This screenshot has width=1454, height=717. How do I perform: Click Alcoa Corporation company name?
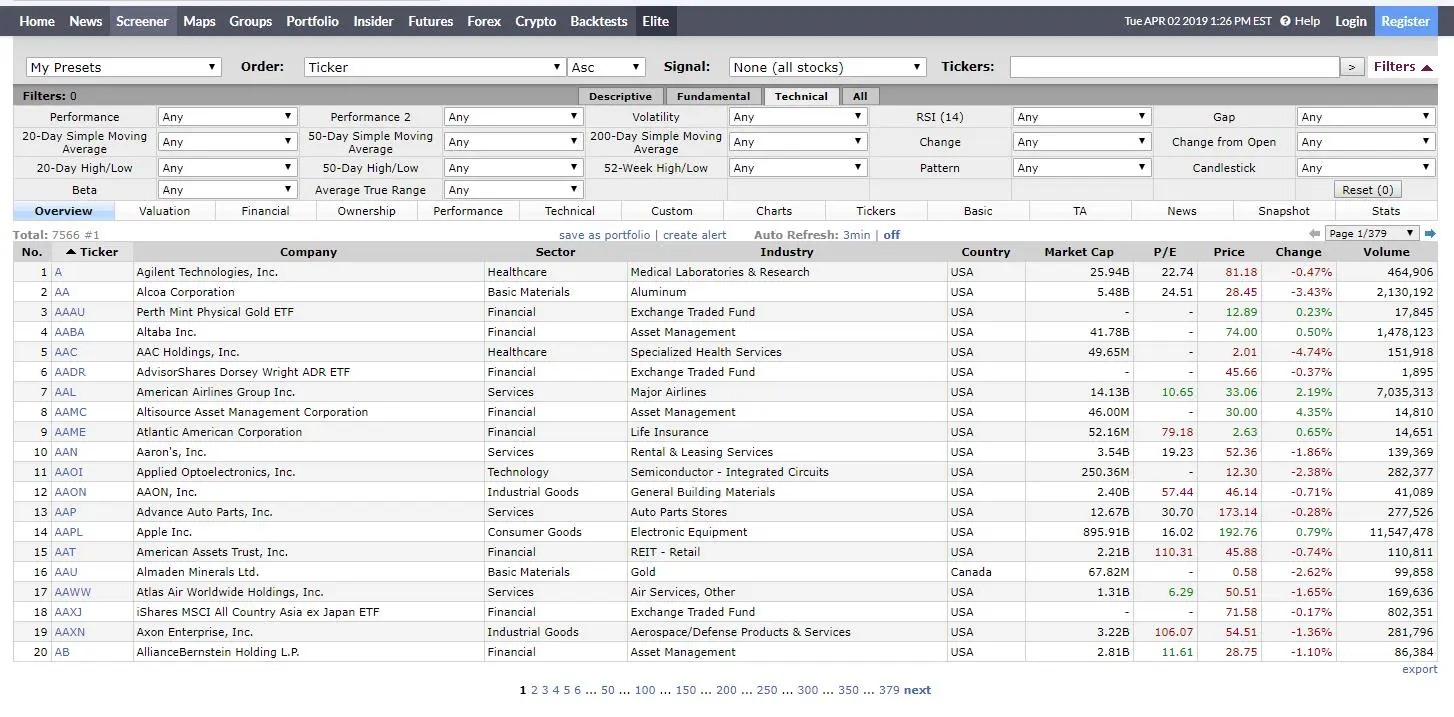click(186, 292)
